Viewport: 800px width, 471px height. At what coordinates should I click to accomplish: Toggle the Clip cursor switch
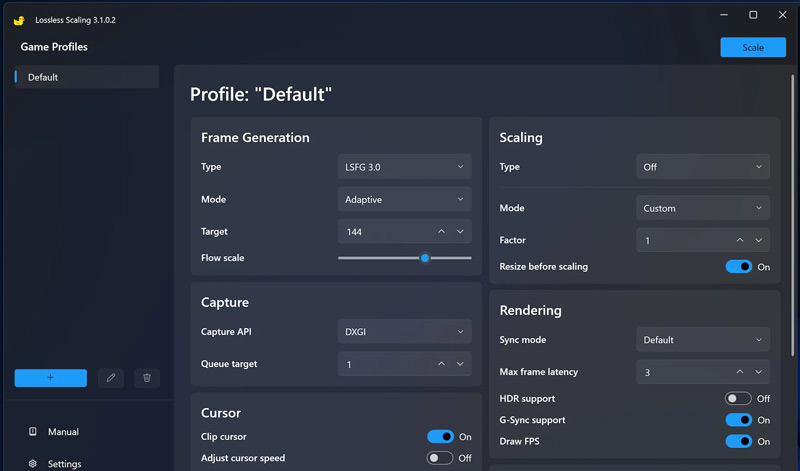pyautogui.click(x=440, y=437)
